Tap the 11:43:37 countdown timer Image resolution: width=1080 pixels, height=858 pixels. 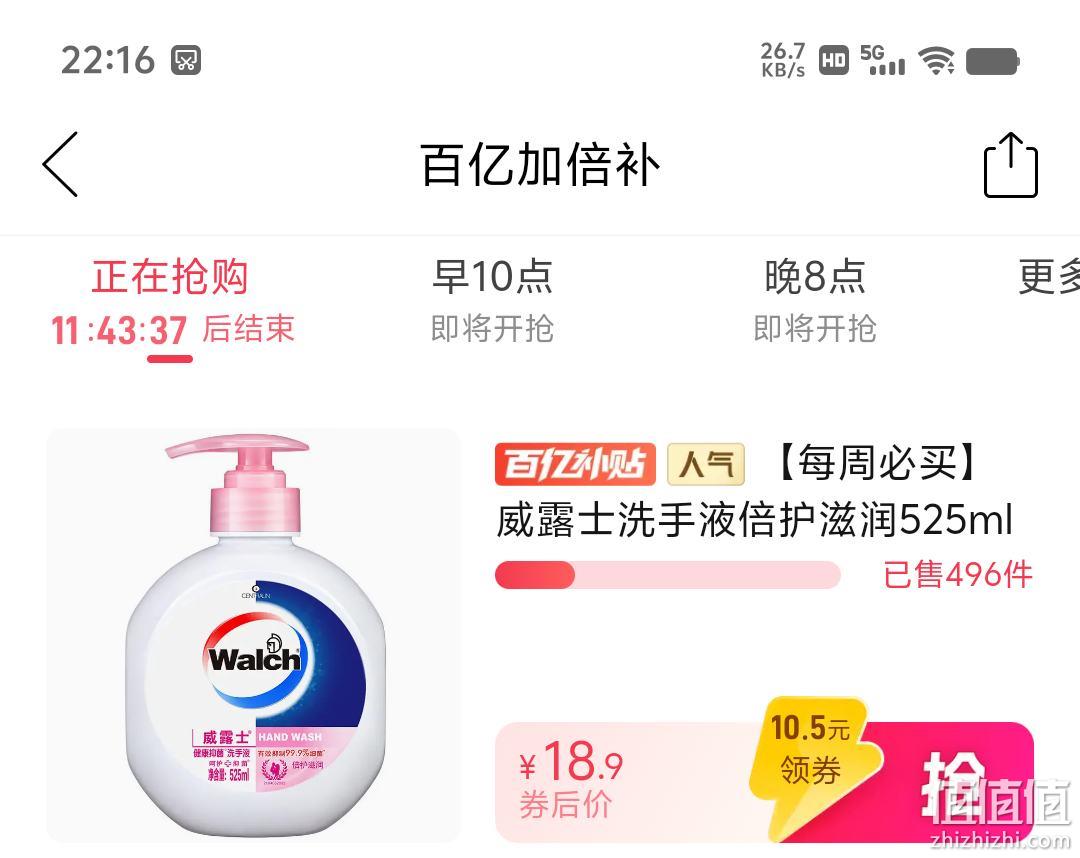[x=119, y=331]
